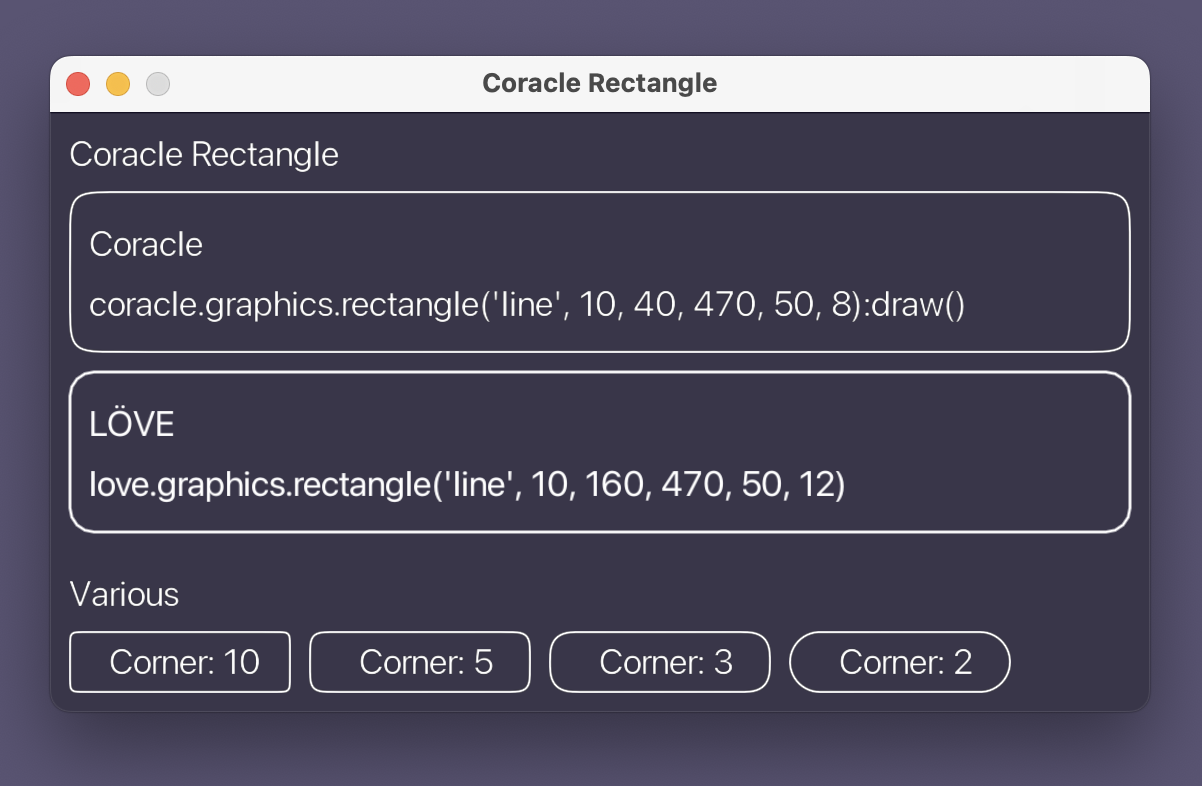Click the LÖVE label in second box
The width and height of the screenshot is (1202, 786).
tap(132, 425)
